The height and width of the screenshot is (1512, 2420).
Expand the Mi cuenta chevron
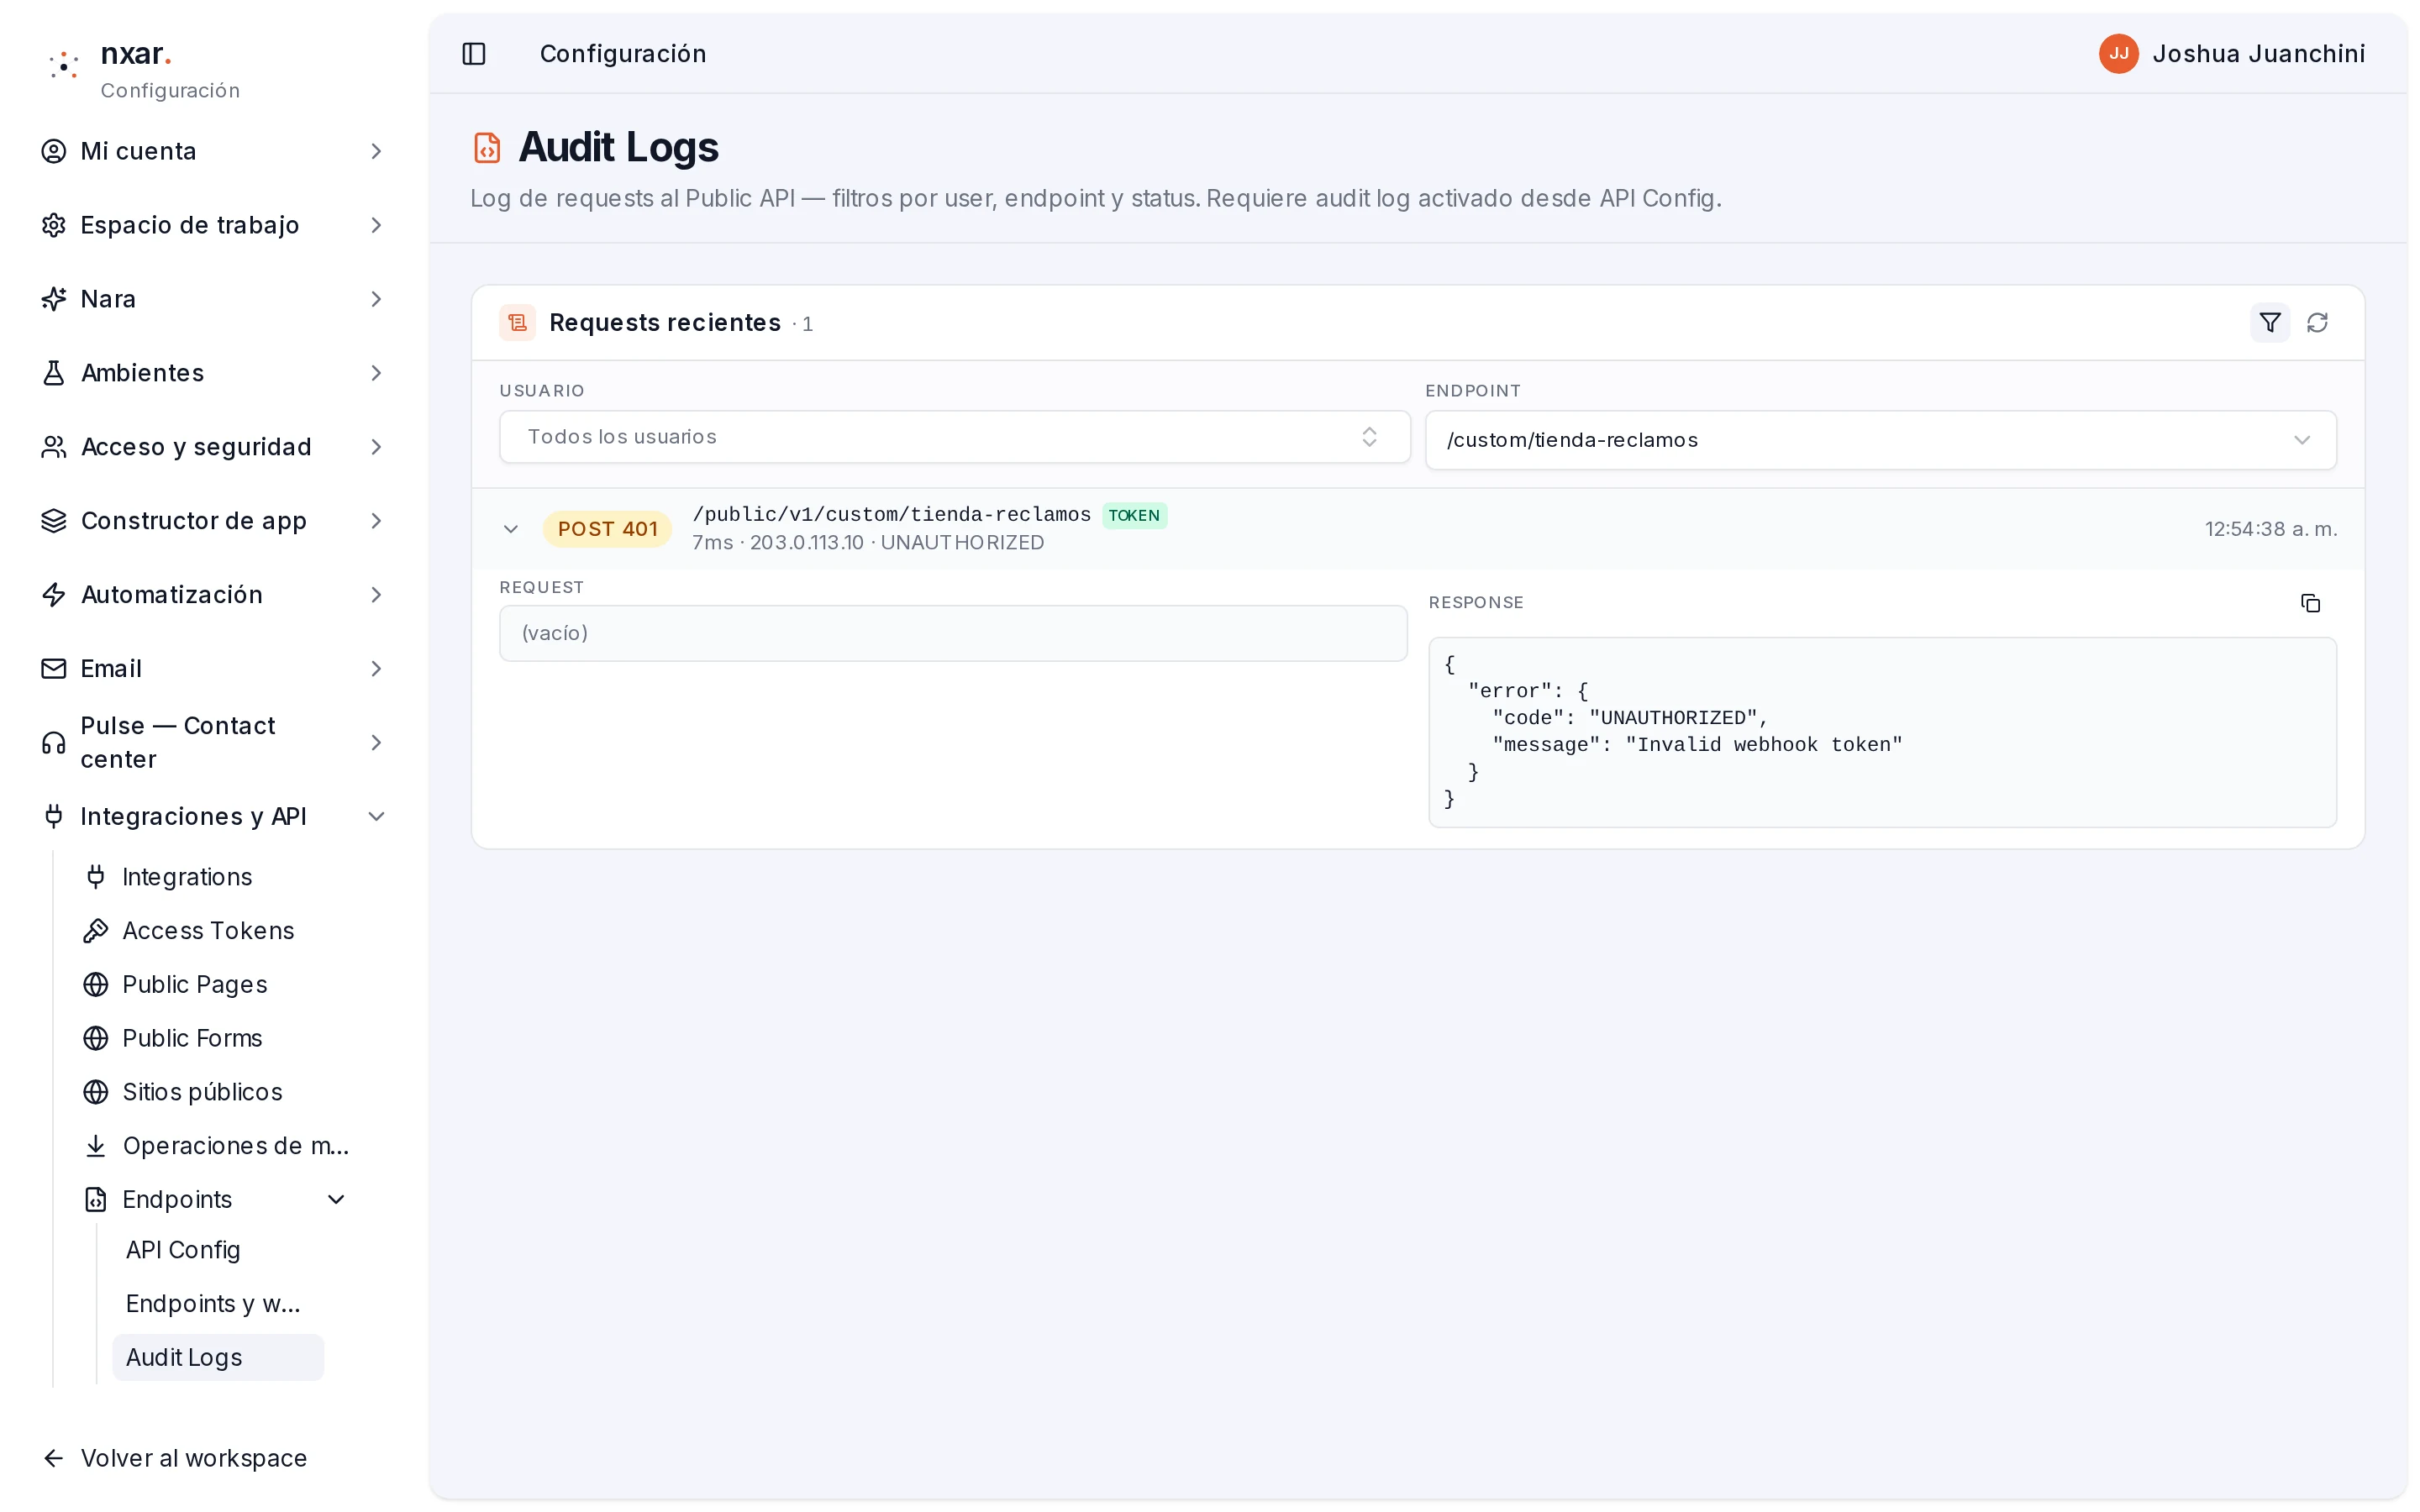click(x=376, y=151)
